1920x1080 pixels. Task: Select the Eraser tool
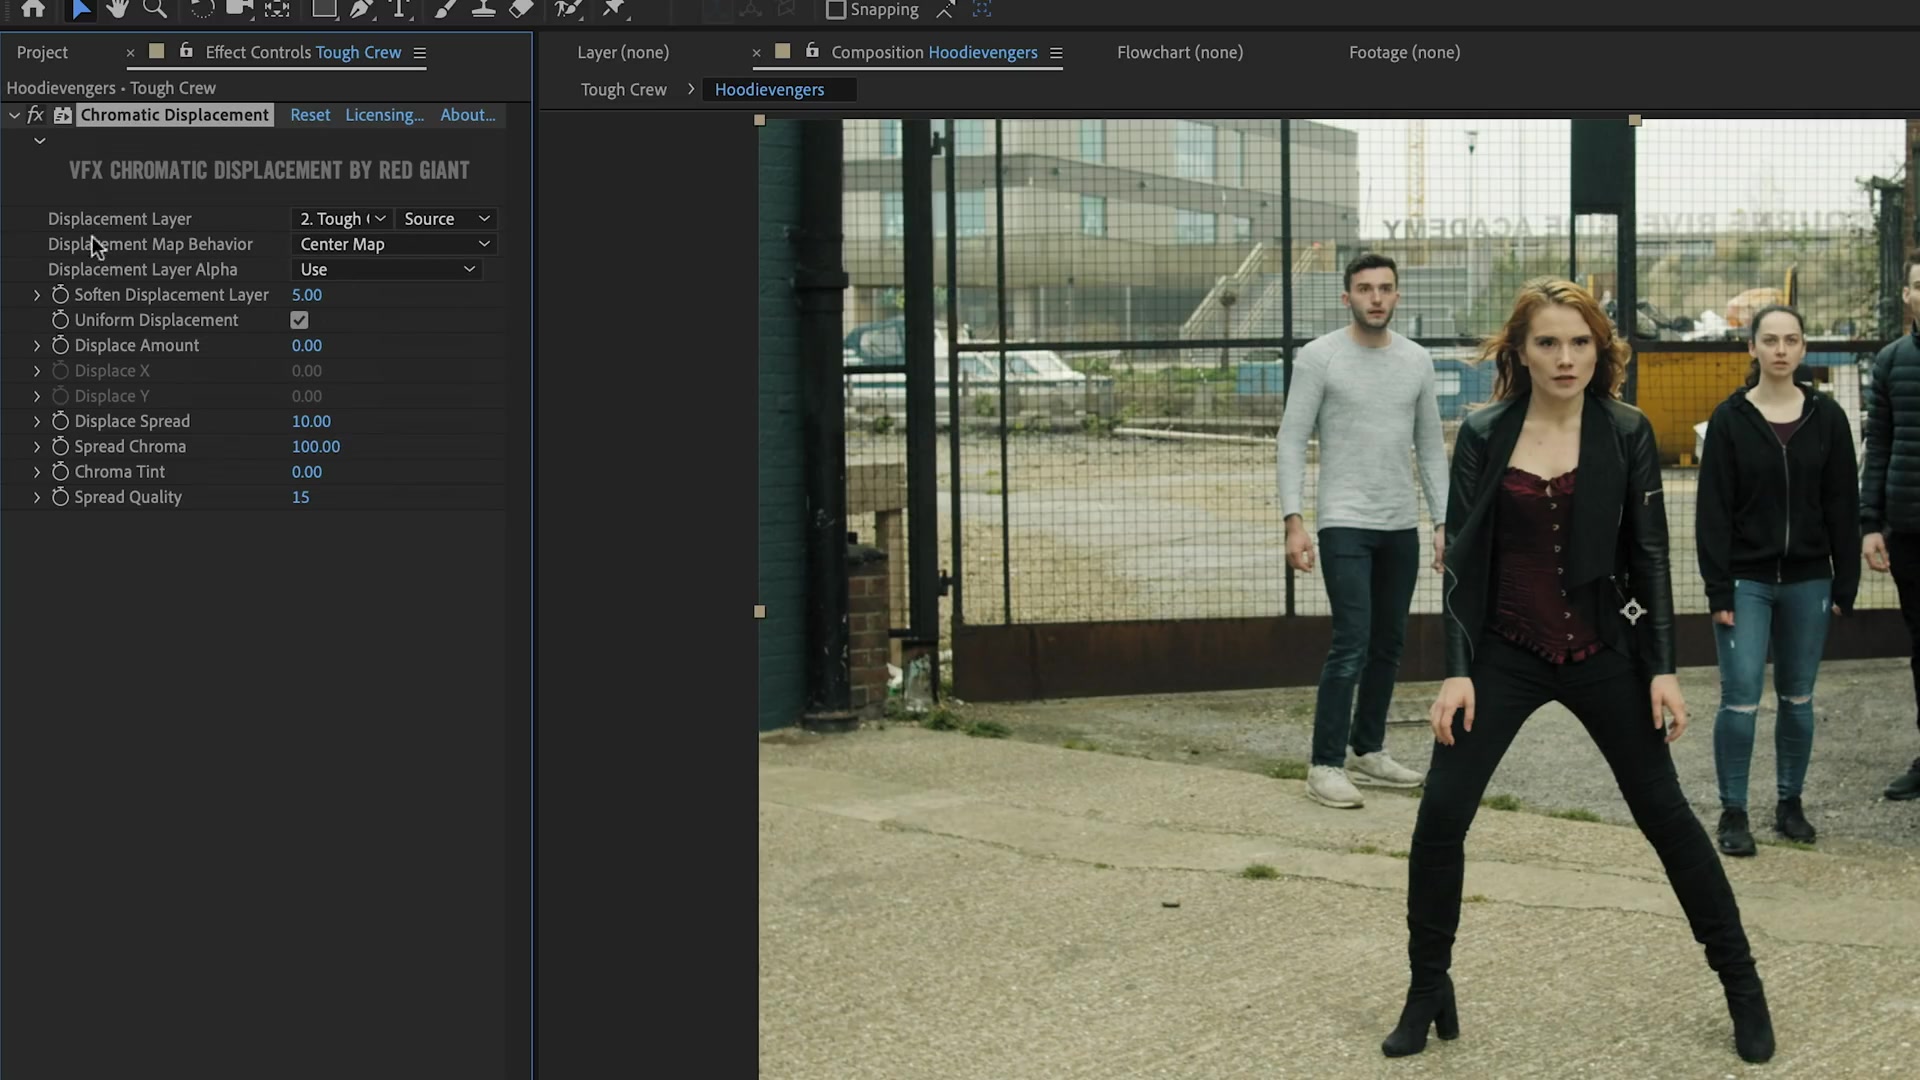tap(521, 9)
